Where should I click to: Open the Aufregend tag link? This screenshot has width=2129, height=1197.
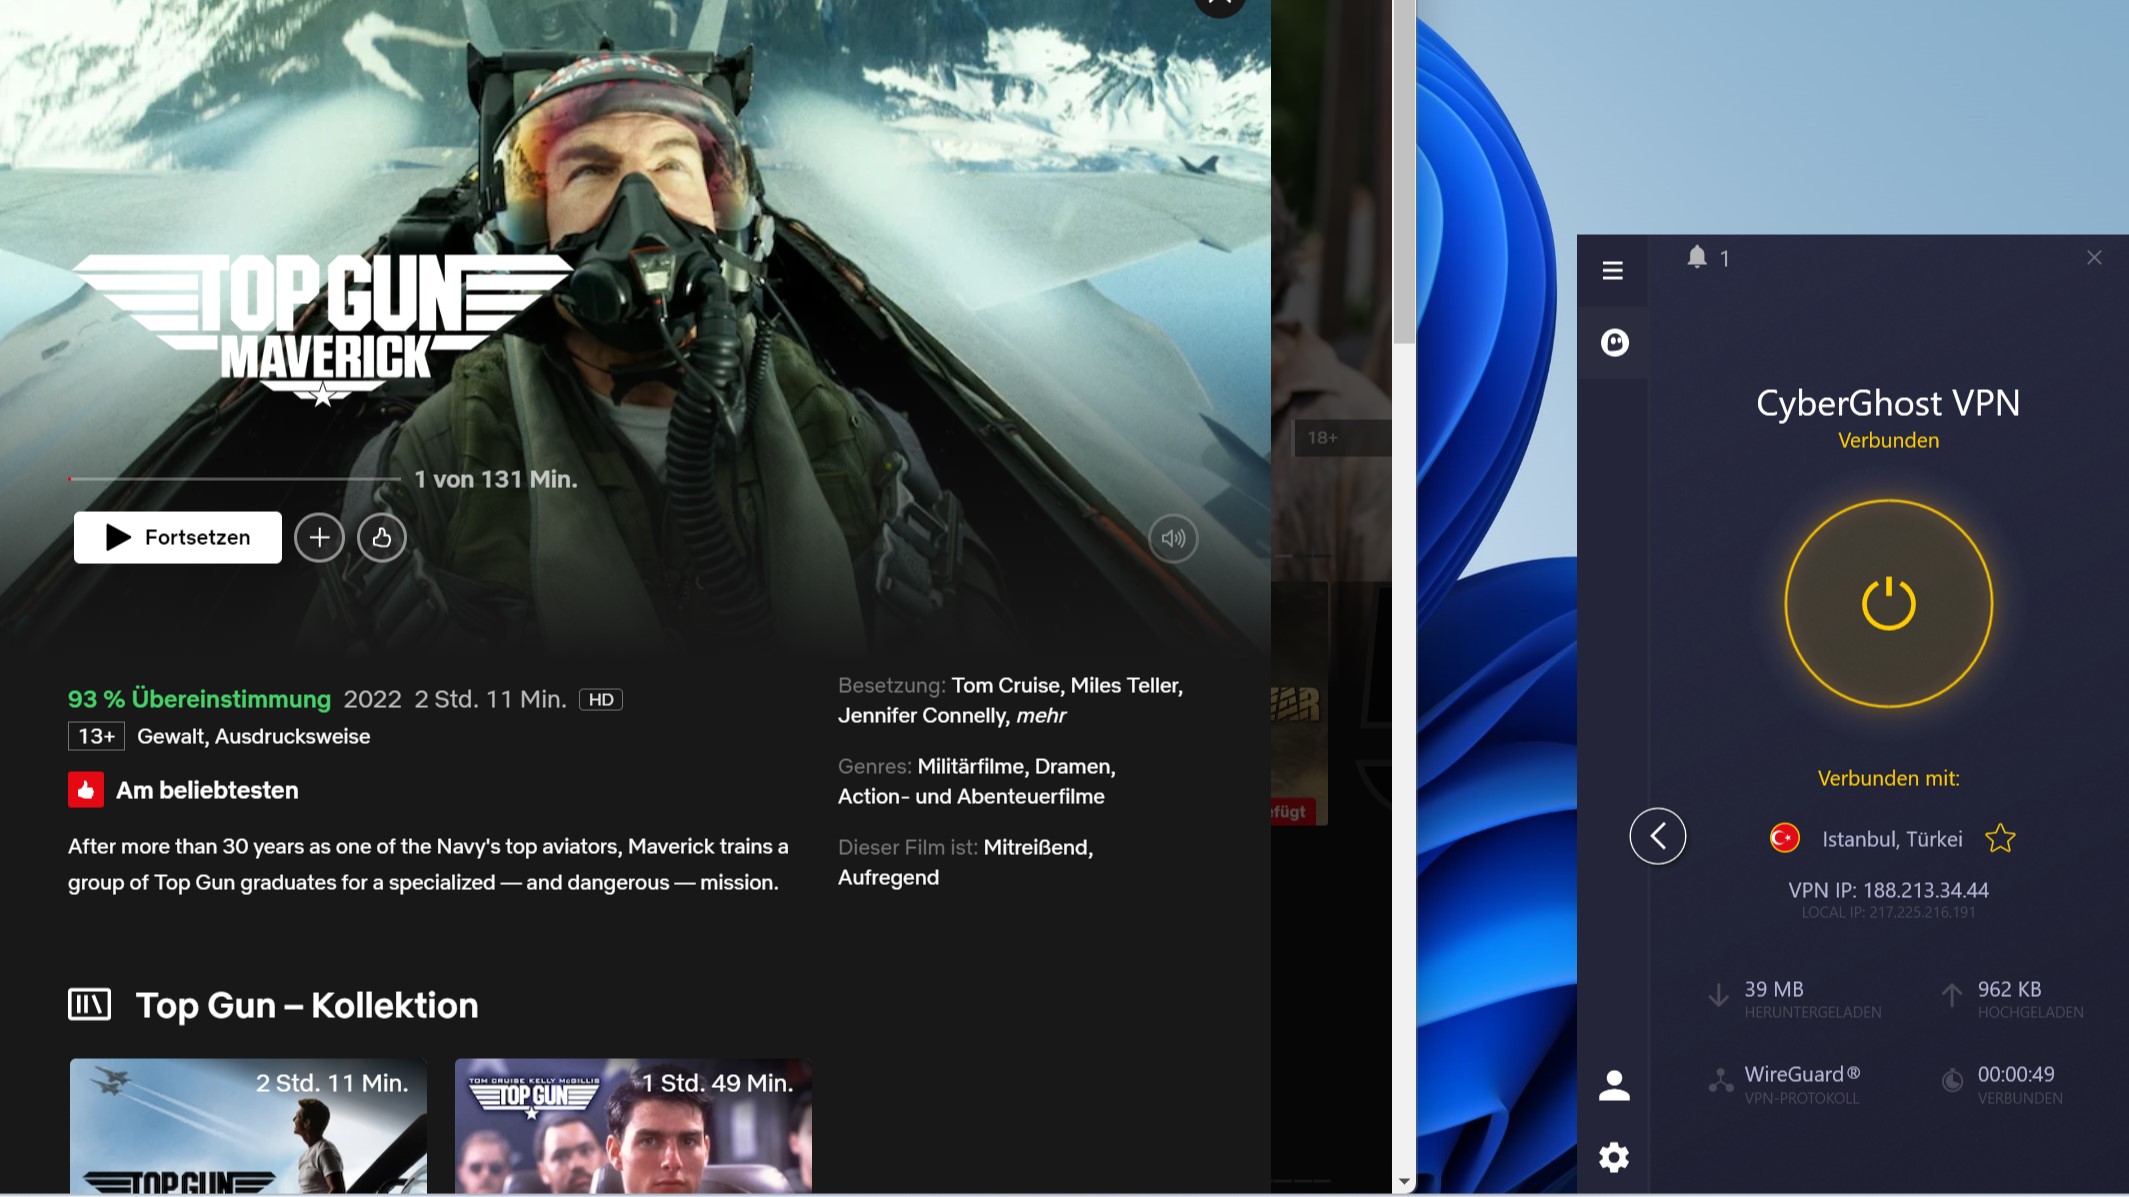click(888, 877)
